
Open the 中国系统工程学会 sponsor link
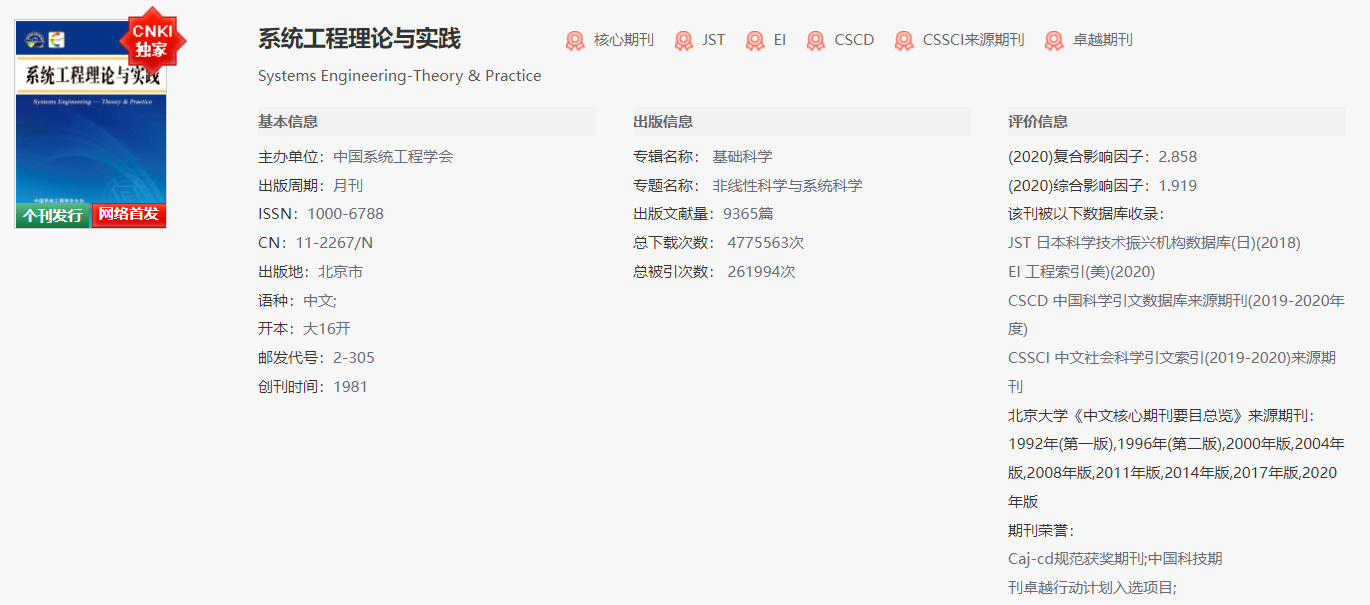pyautogui.click(x=392, y=156)
